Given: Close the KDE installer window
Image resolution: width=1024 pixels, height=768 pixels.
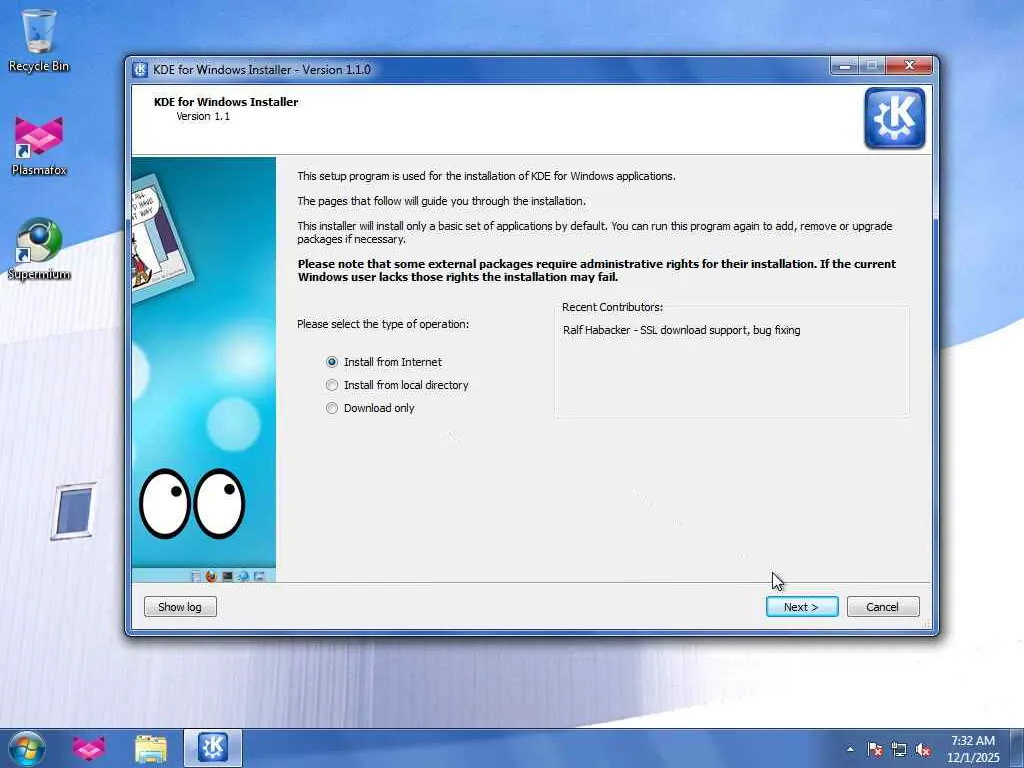Looking at the screenshot, I should tap(909, 65).
